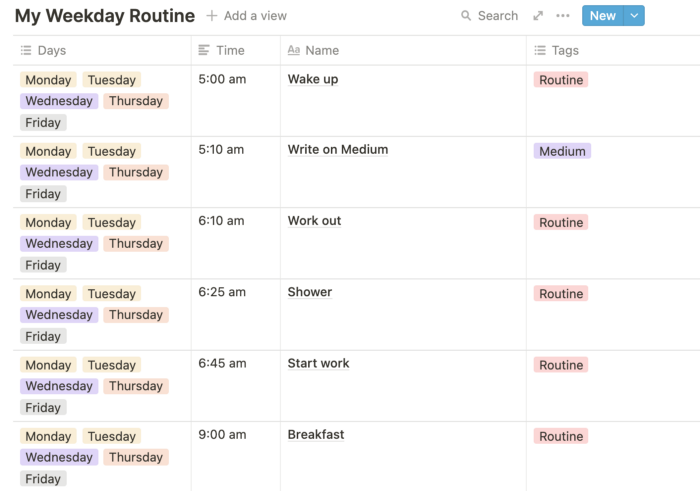
Task: Click the blue New button
Action: tap(603, 16)
